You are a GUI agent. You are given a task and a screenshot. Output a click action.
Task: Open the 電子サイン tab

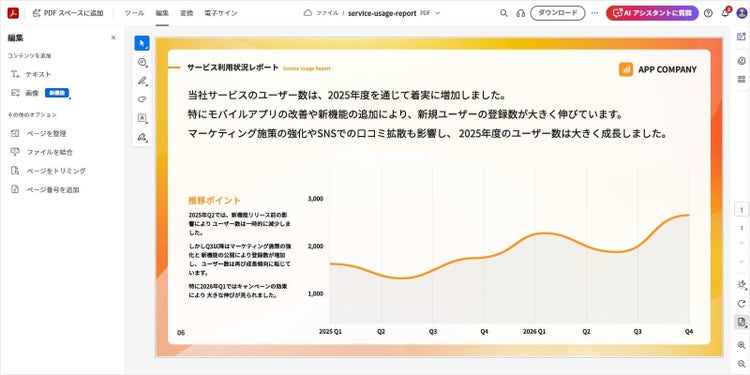[x=221, y=13]
